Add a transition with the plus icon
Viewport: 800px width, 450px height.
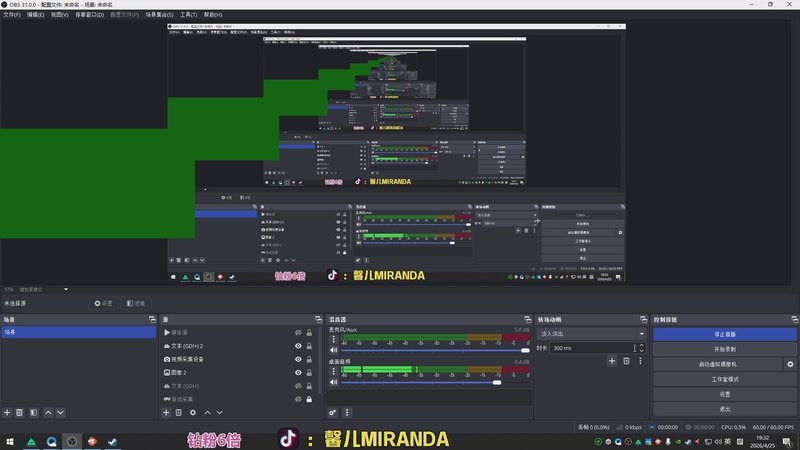[x=612, y=361]
